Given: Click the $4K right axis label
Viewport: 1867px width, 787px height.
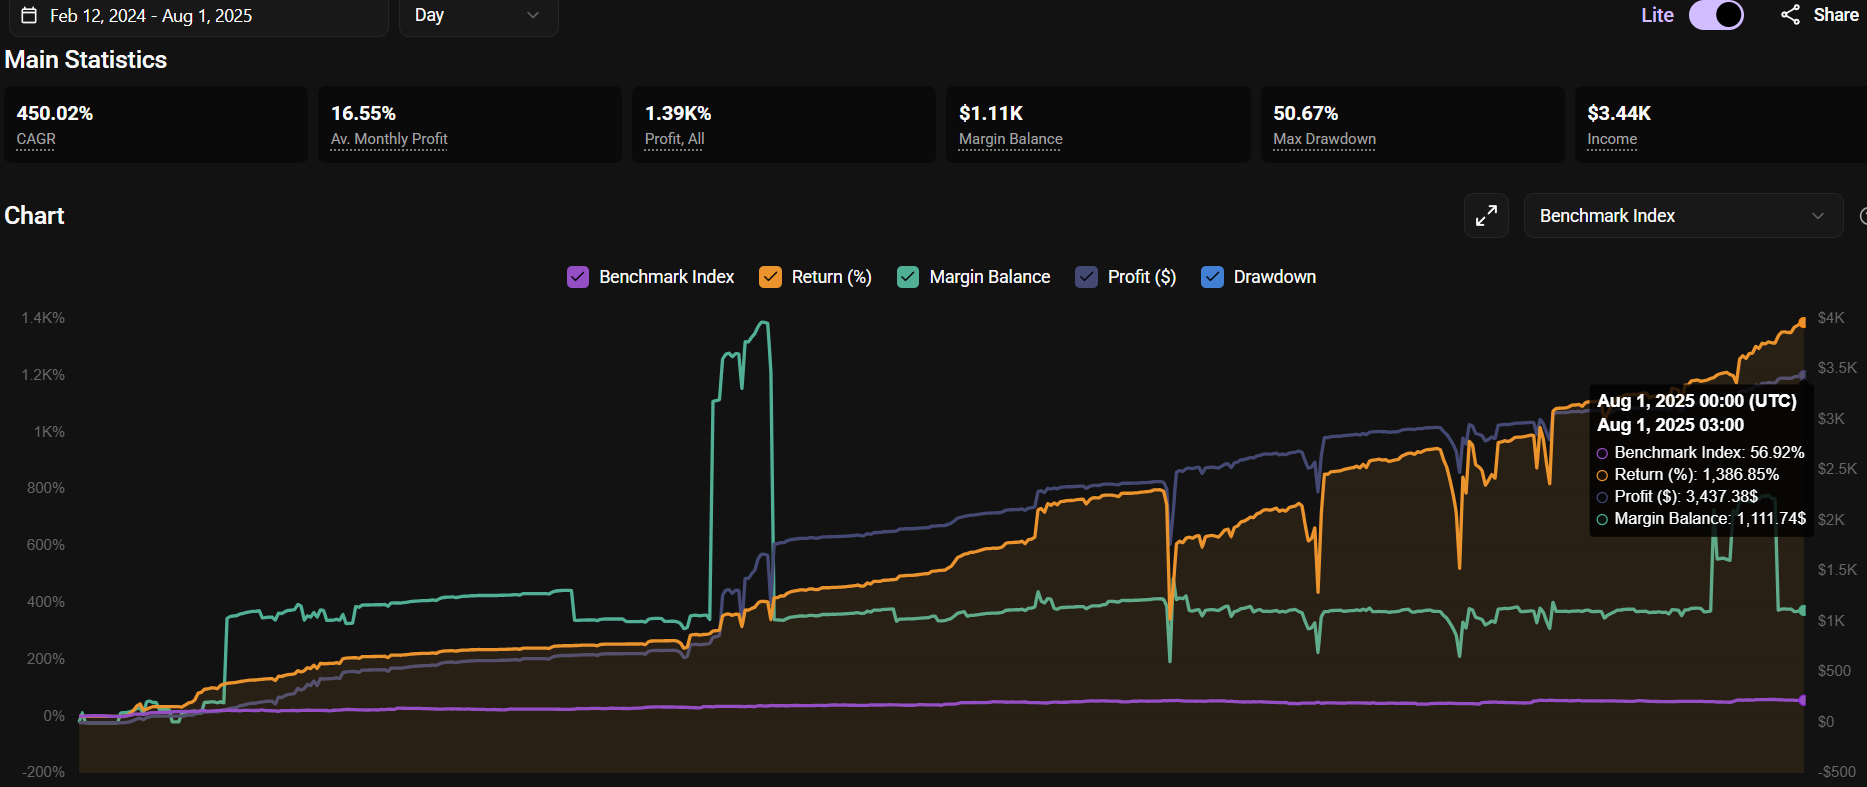Looking at the screenshot, I should (1831, 318).
